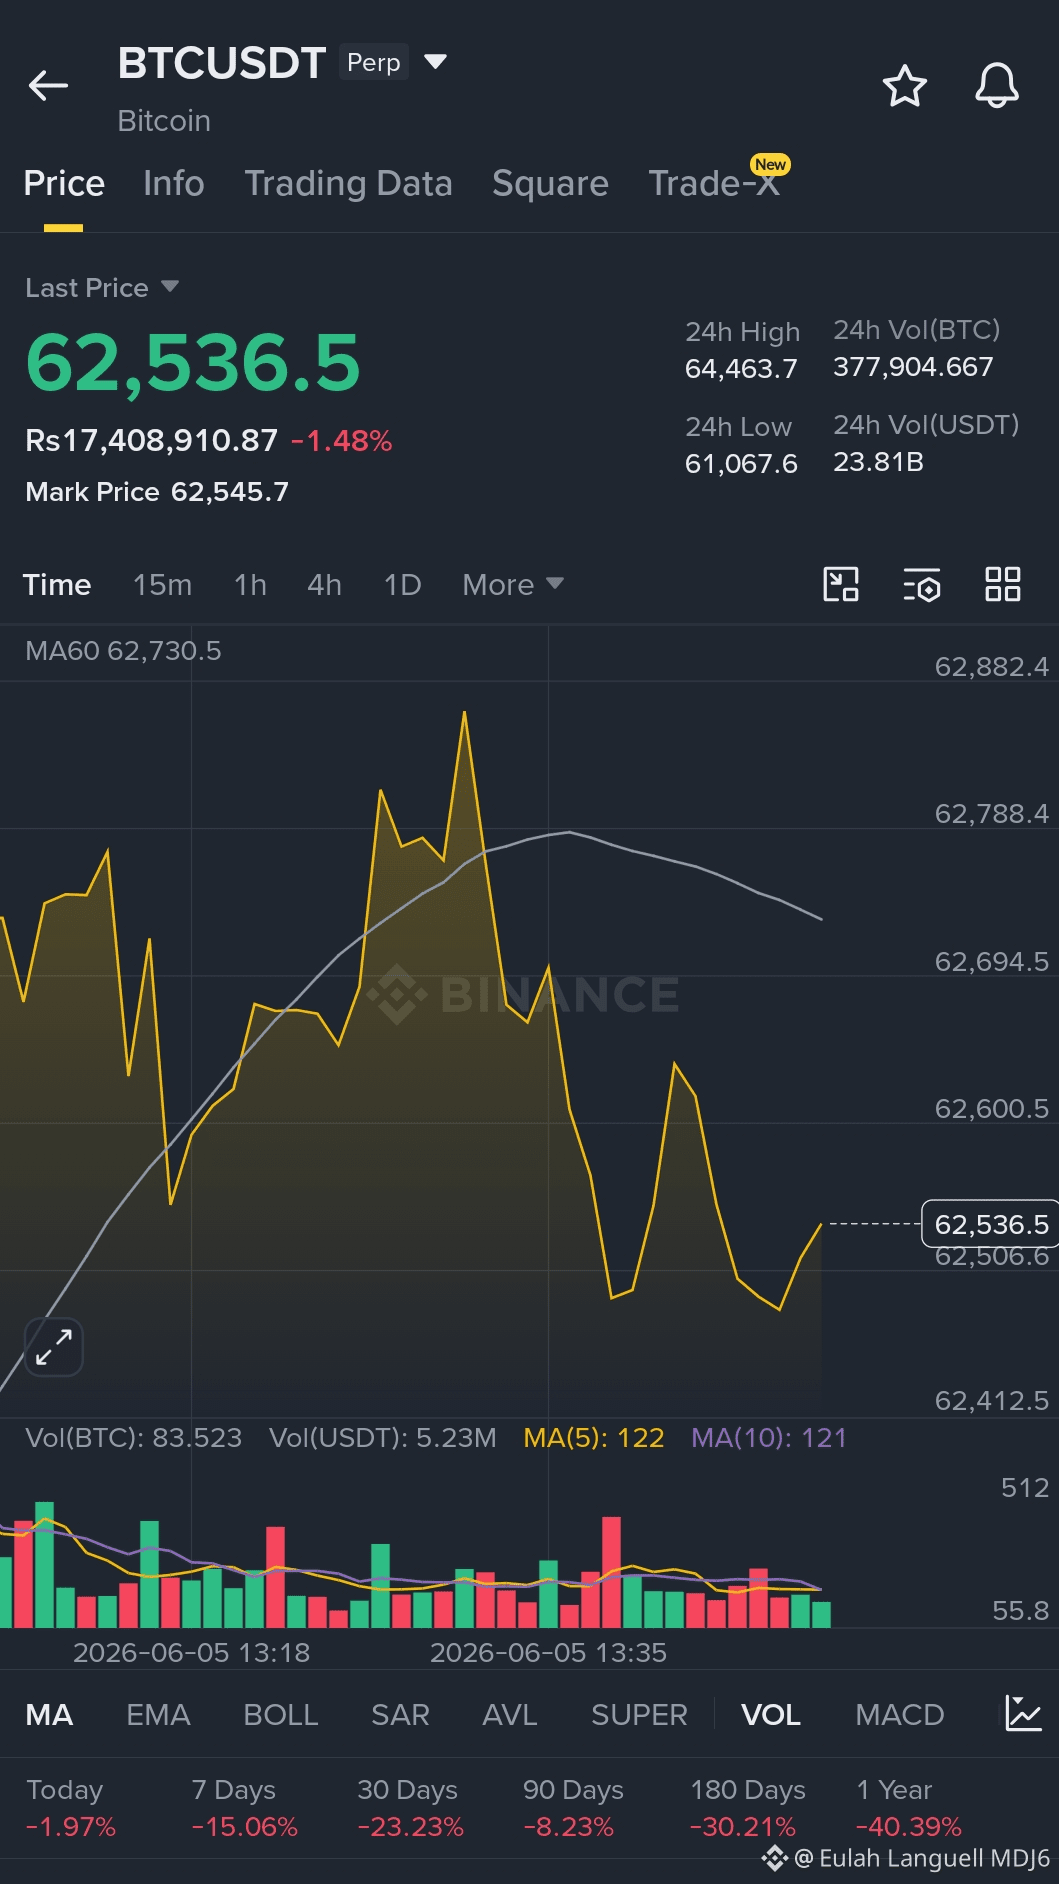Tap the 90 Days -8.23% performance
The width and height of the screenshot is (1059, 1884).
click(x=573, y=1808)
